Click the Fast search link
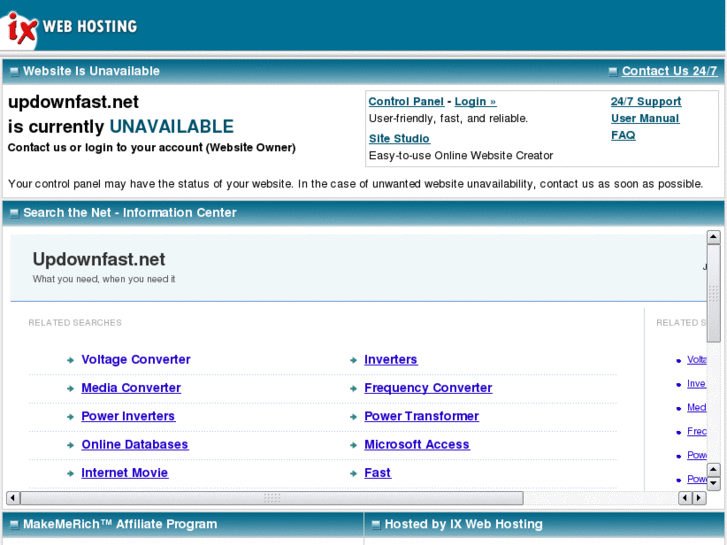 pos(377,473)
